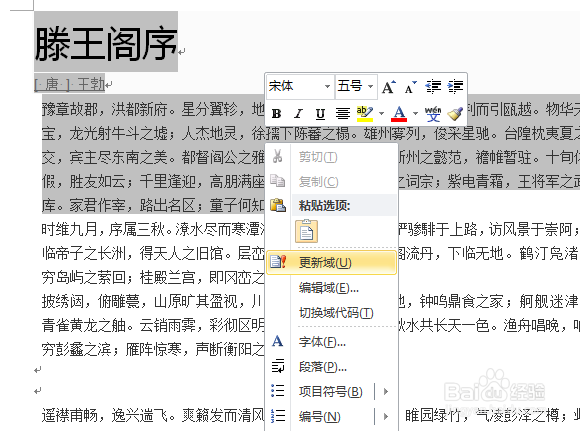Click the author line [唐] 王勃
Image resolution: width=580 pixels, height=431 pixels.
pos(69,84)
